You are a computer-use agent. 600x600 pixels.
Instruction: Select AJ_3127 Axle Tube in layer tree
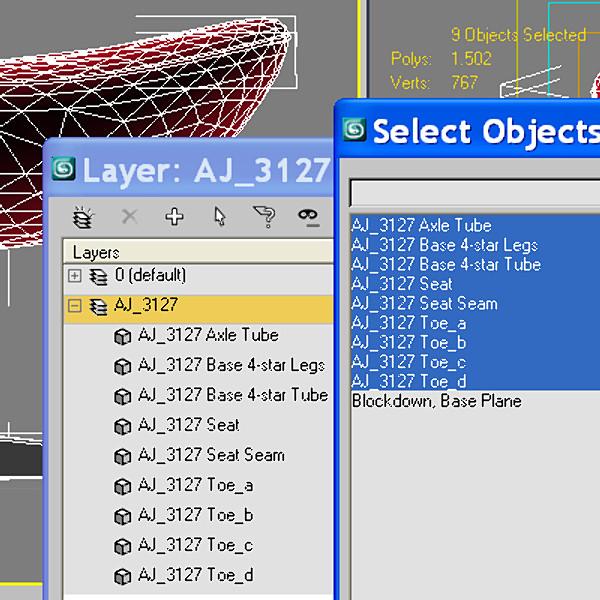[208, 335]
